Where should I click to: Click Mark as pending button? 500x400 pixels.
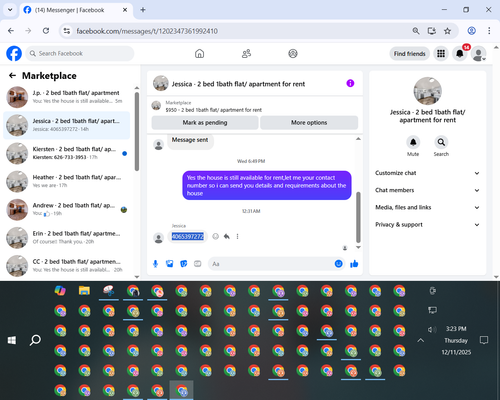coord(205,123)
